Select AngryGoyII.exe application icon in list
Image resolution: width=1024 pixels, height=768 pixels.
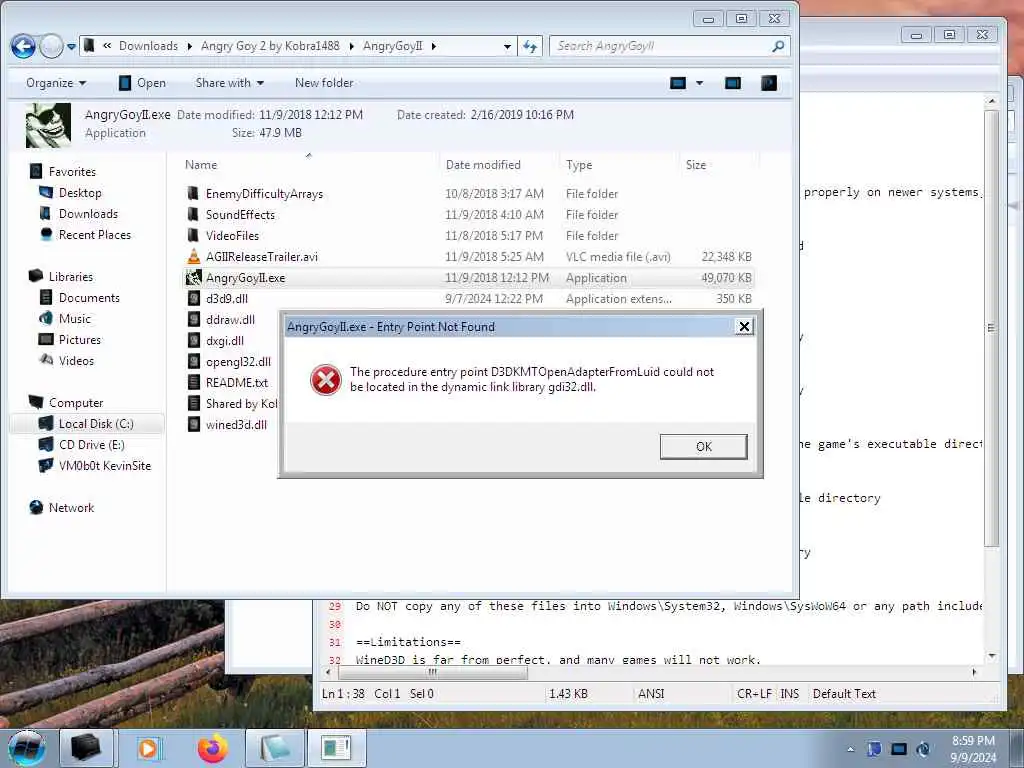193,278
